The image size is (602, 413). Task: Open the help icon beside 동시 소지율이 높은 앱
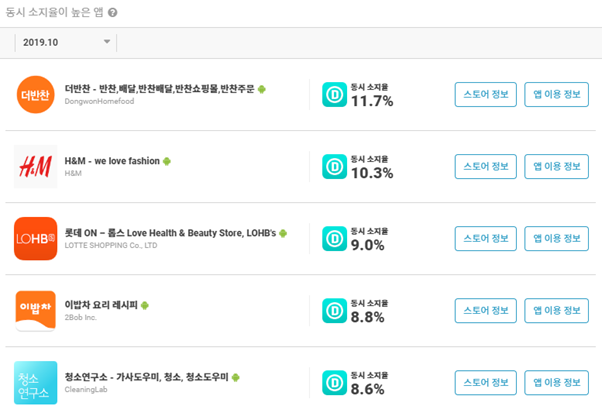point(112,13)
